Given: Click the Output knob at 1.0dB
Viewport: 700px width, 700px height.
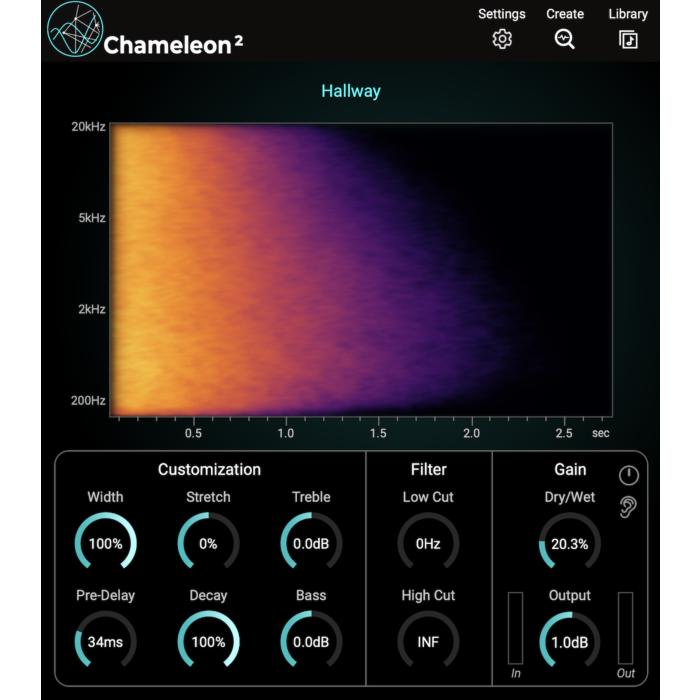Looking at the screenshot, I should coord(570,642).
